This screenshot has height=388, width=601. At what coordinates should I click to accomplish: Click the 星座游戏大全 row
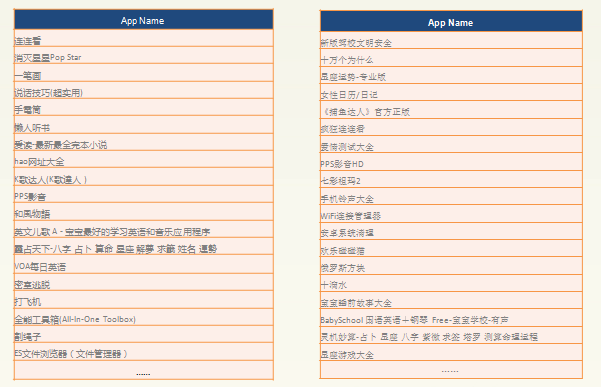click(x=451, y=353)
